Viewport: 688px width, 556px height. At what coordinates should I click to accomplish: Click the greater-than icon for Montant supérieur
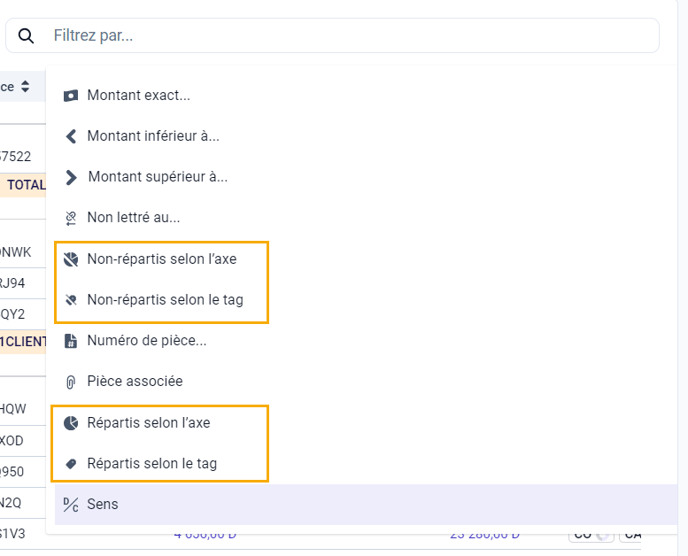(x=71, y=177)
